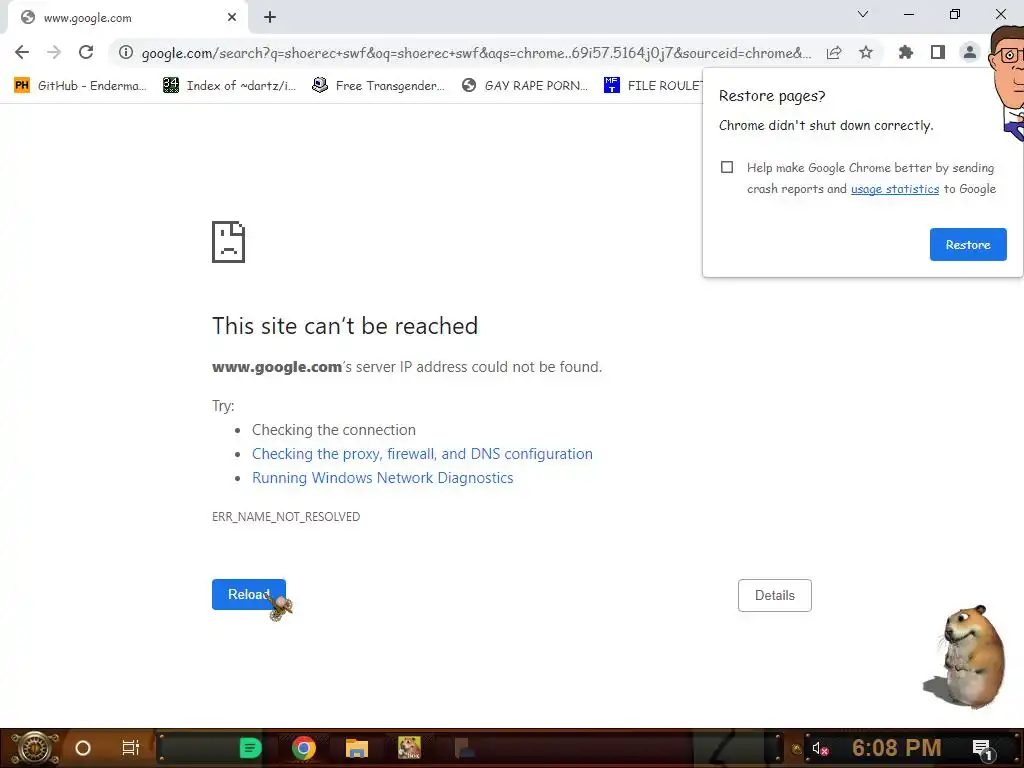Click the Restore button

[x=968, y=244]
